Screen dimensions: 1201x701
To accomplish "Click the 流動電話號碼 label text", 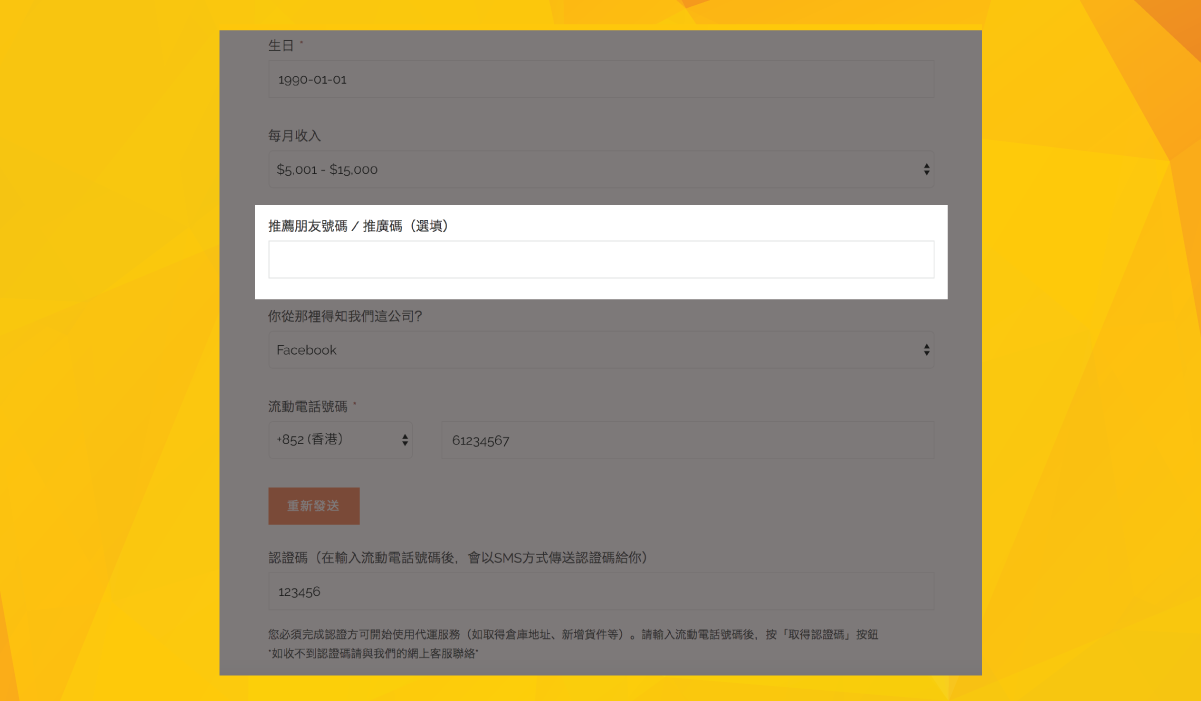I will tap(308, 407).
